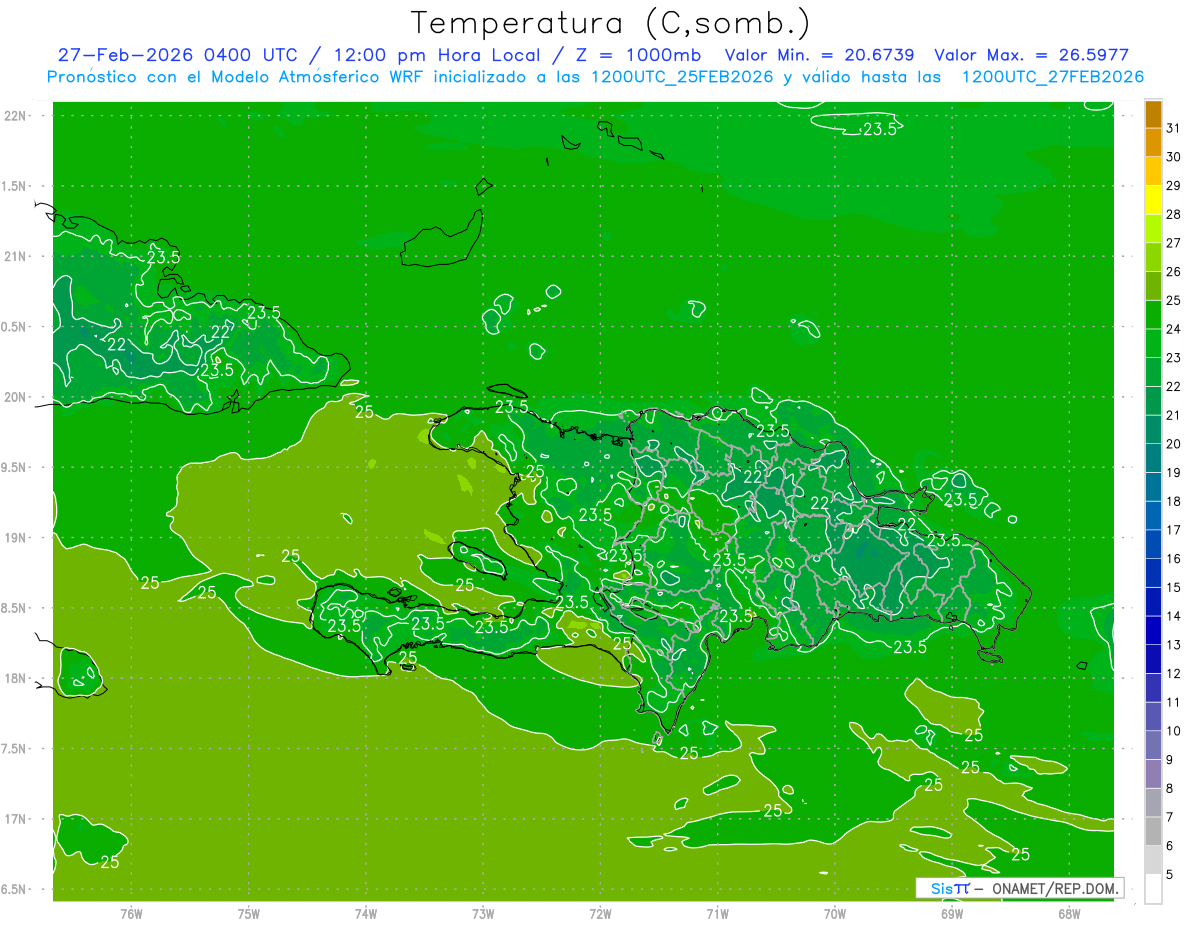Select the legend swatch between 14 and 15
Image resolution: width=1200 pixels, height=927 pixels.
point(1154,603)
